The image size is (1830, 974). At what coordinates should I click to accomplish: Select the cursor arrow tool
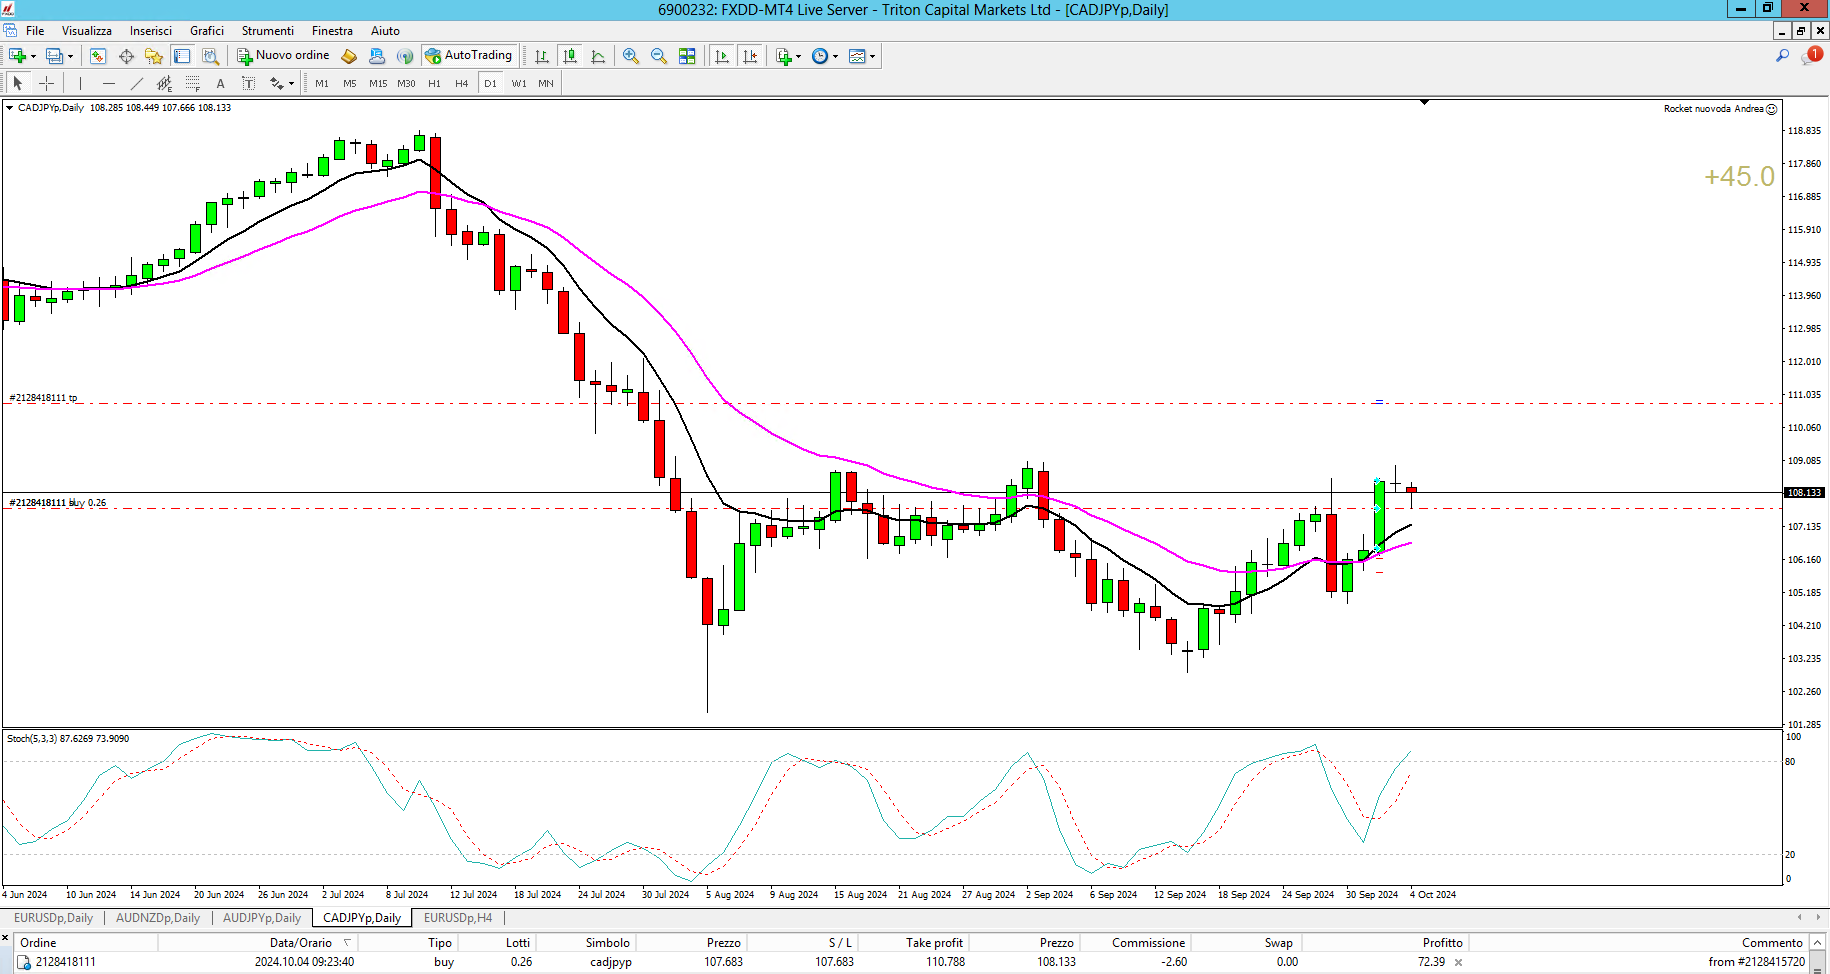(18, 83)
